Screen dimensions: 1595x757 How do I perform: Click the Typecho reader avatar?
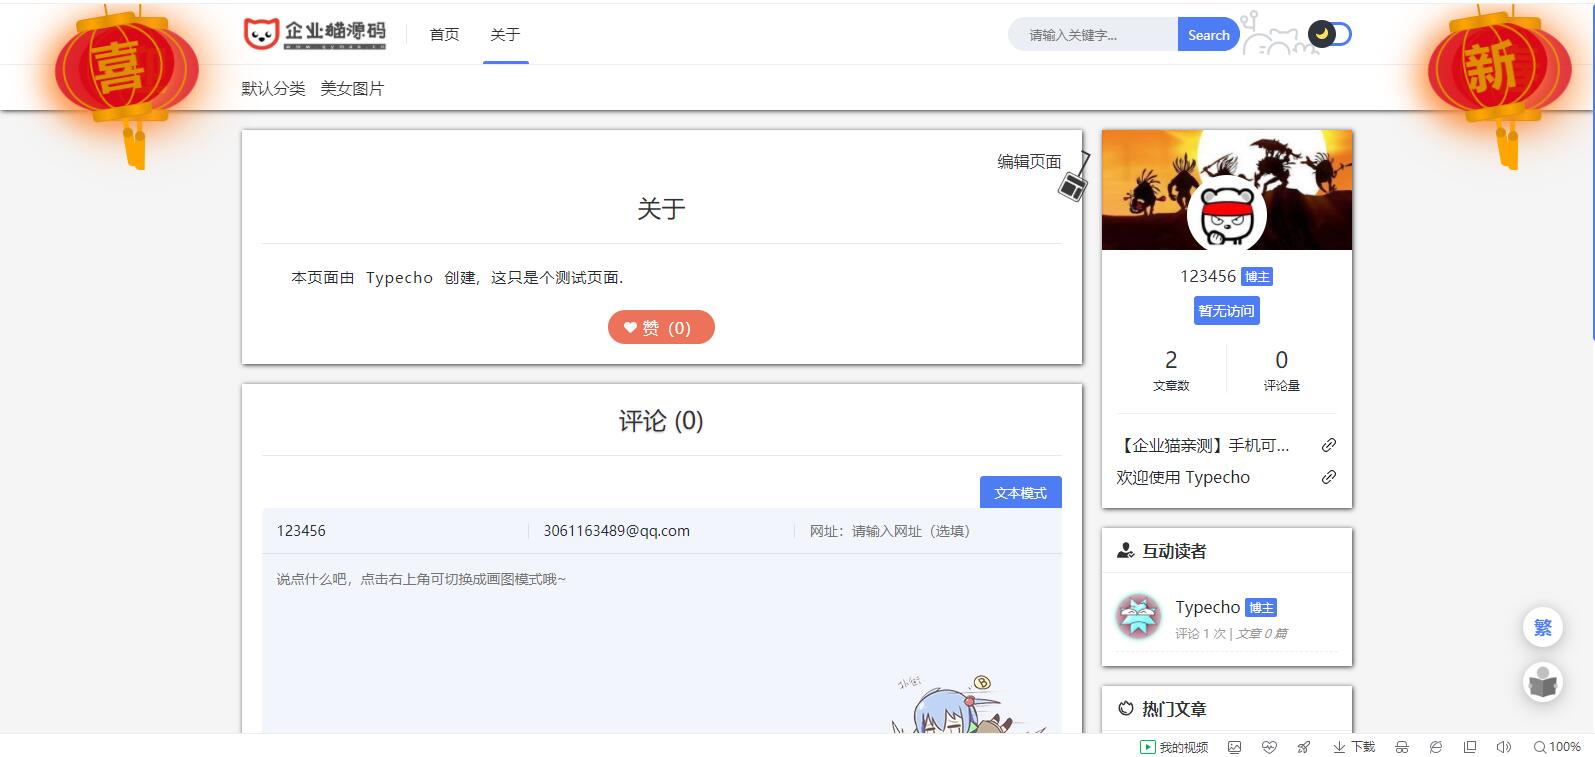[1138, 617]
